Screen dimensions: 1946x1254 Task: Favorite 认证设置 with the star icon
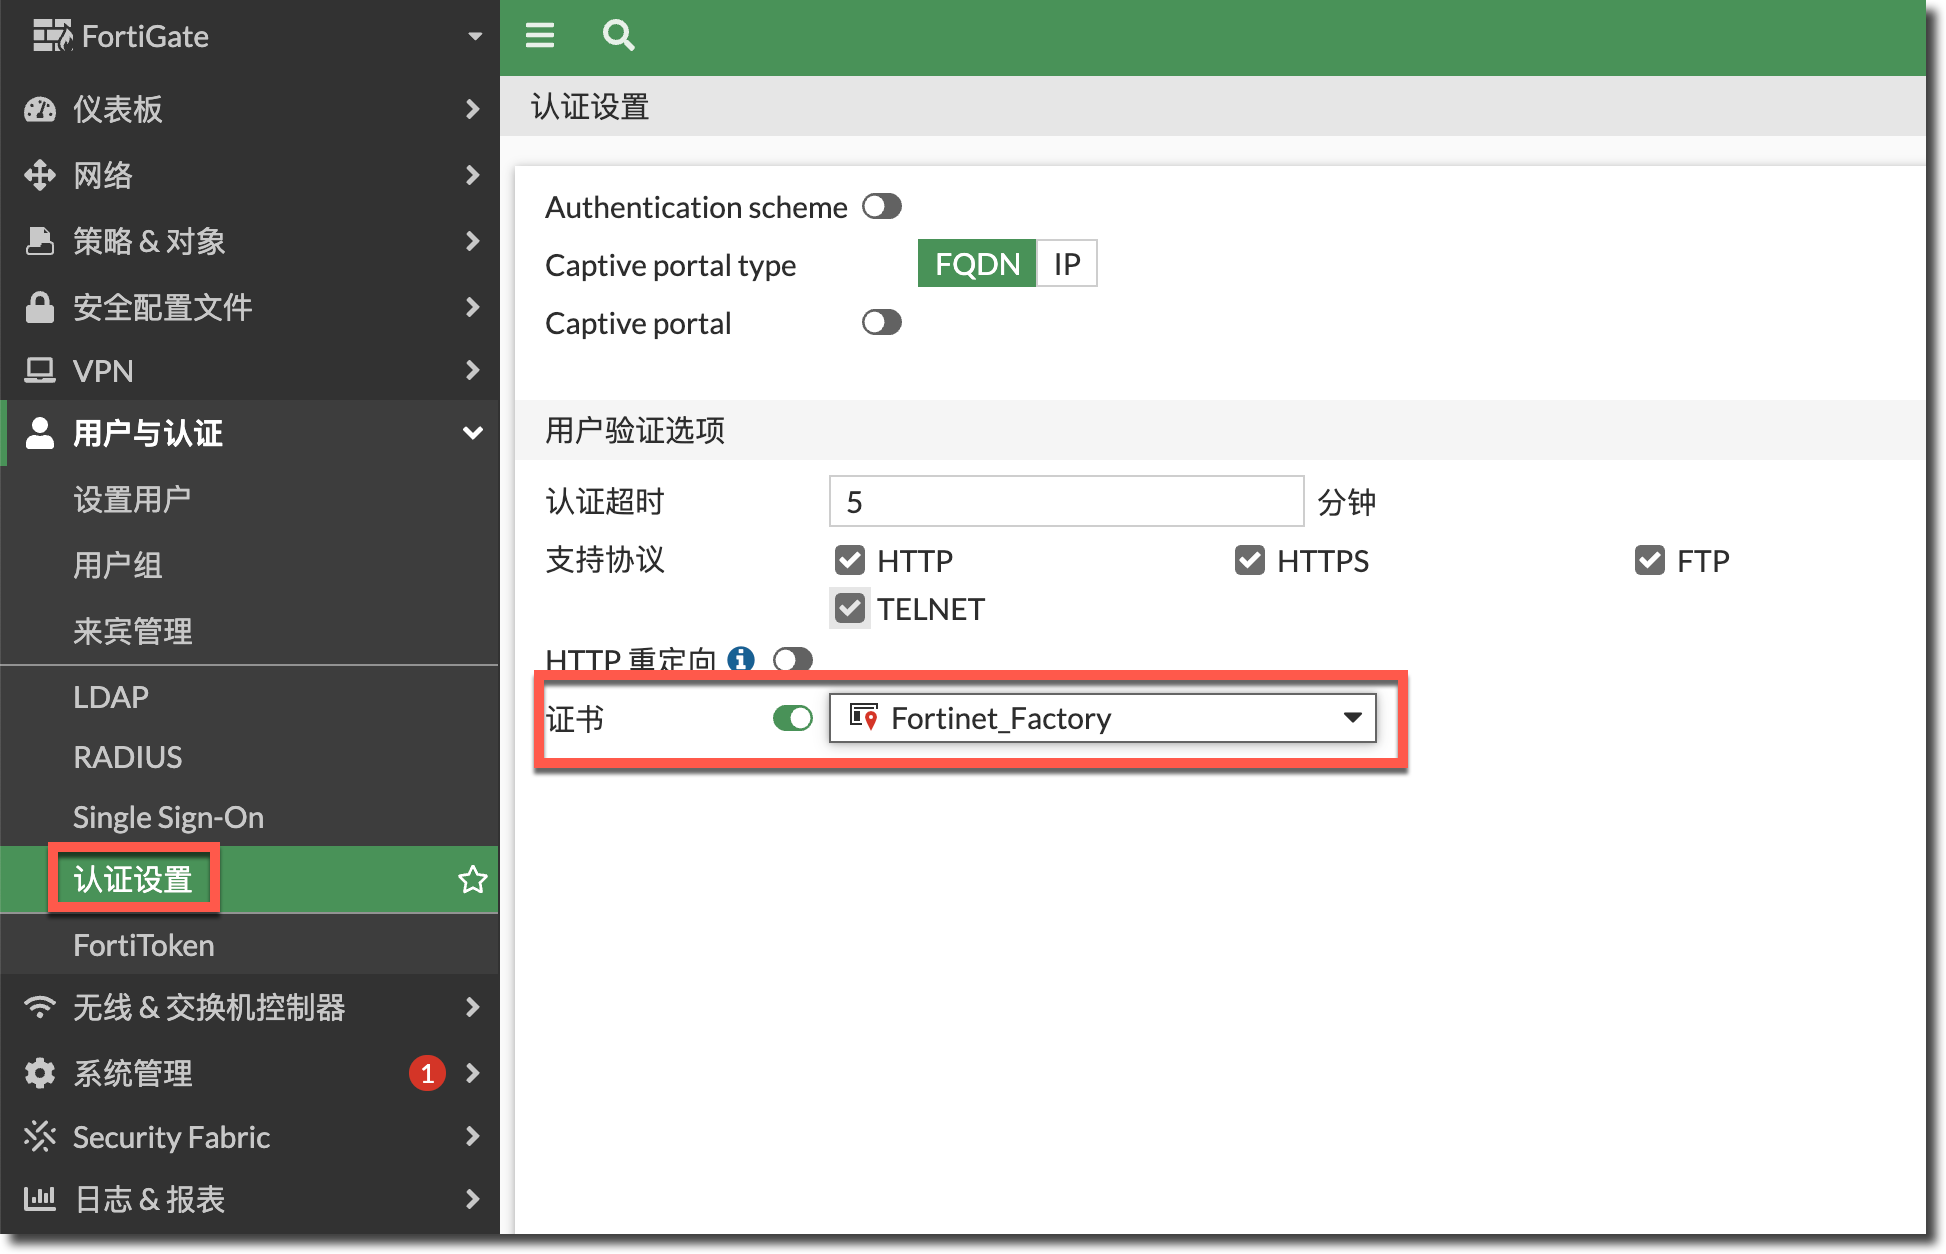click(472, 880)
